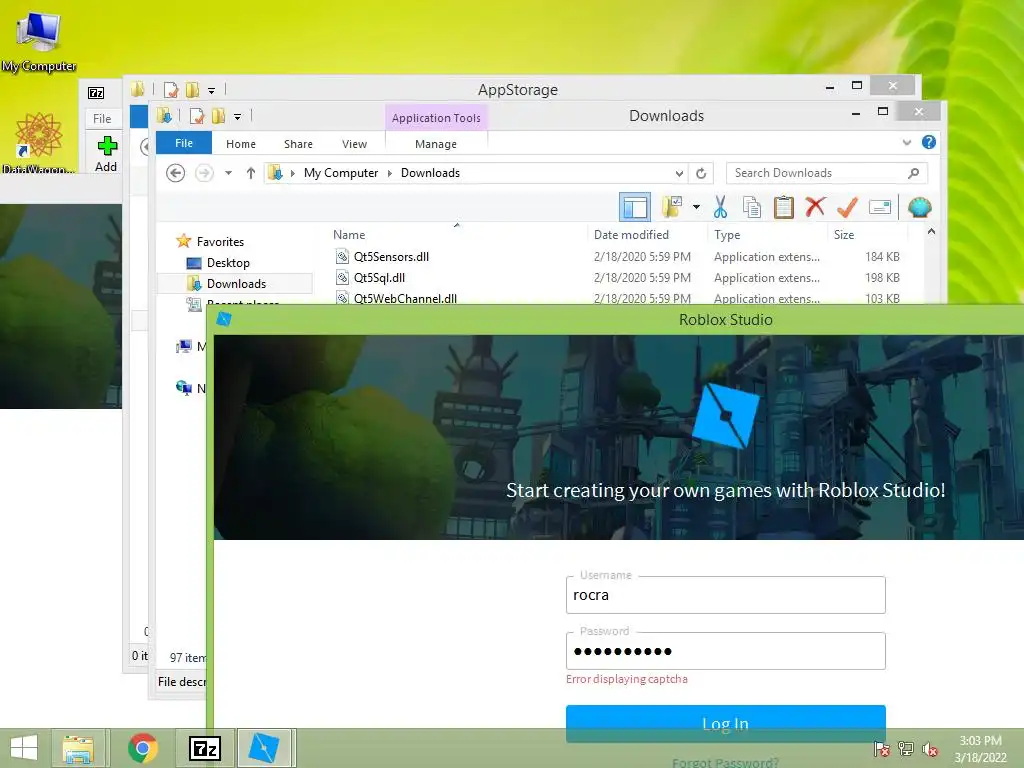Viewport: 1024px width, 768px height.
Task: Click the Up one level arrow
Action: click(x=251, y=173)
